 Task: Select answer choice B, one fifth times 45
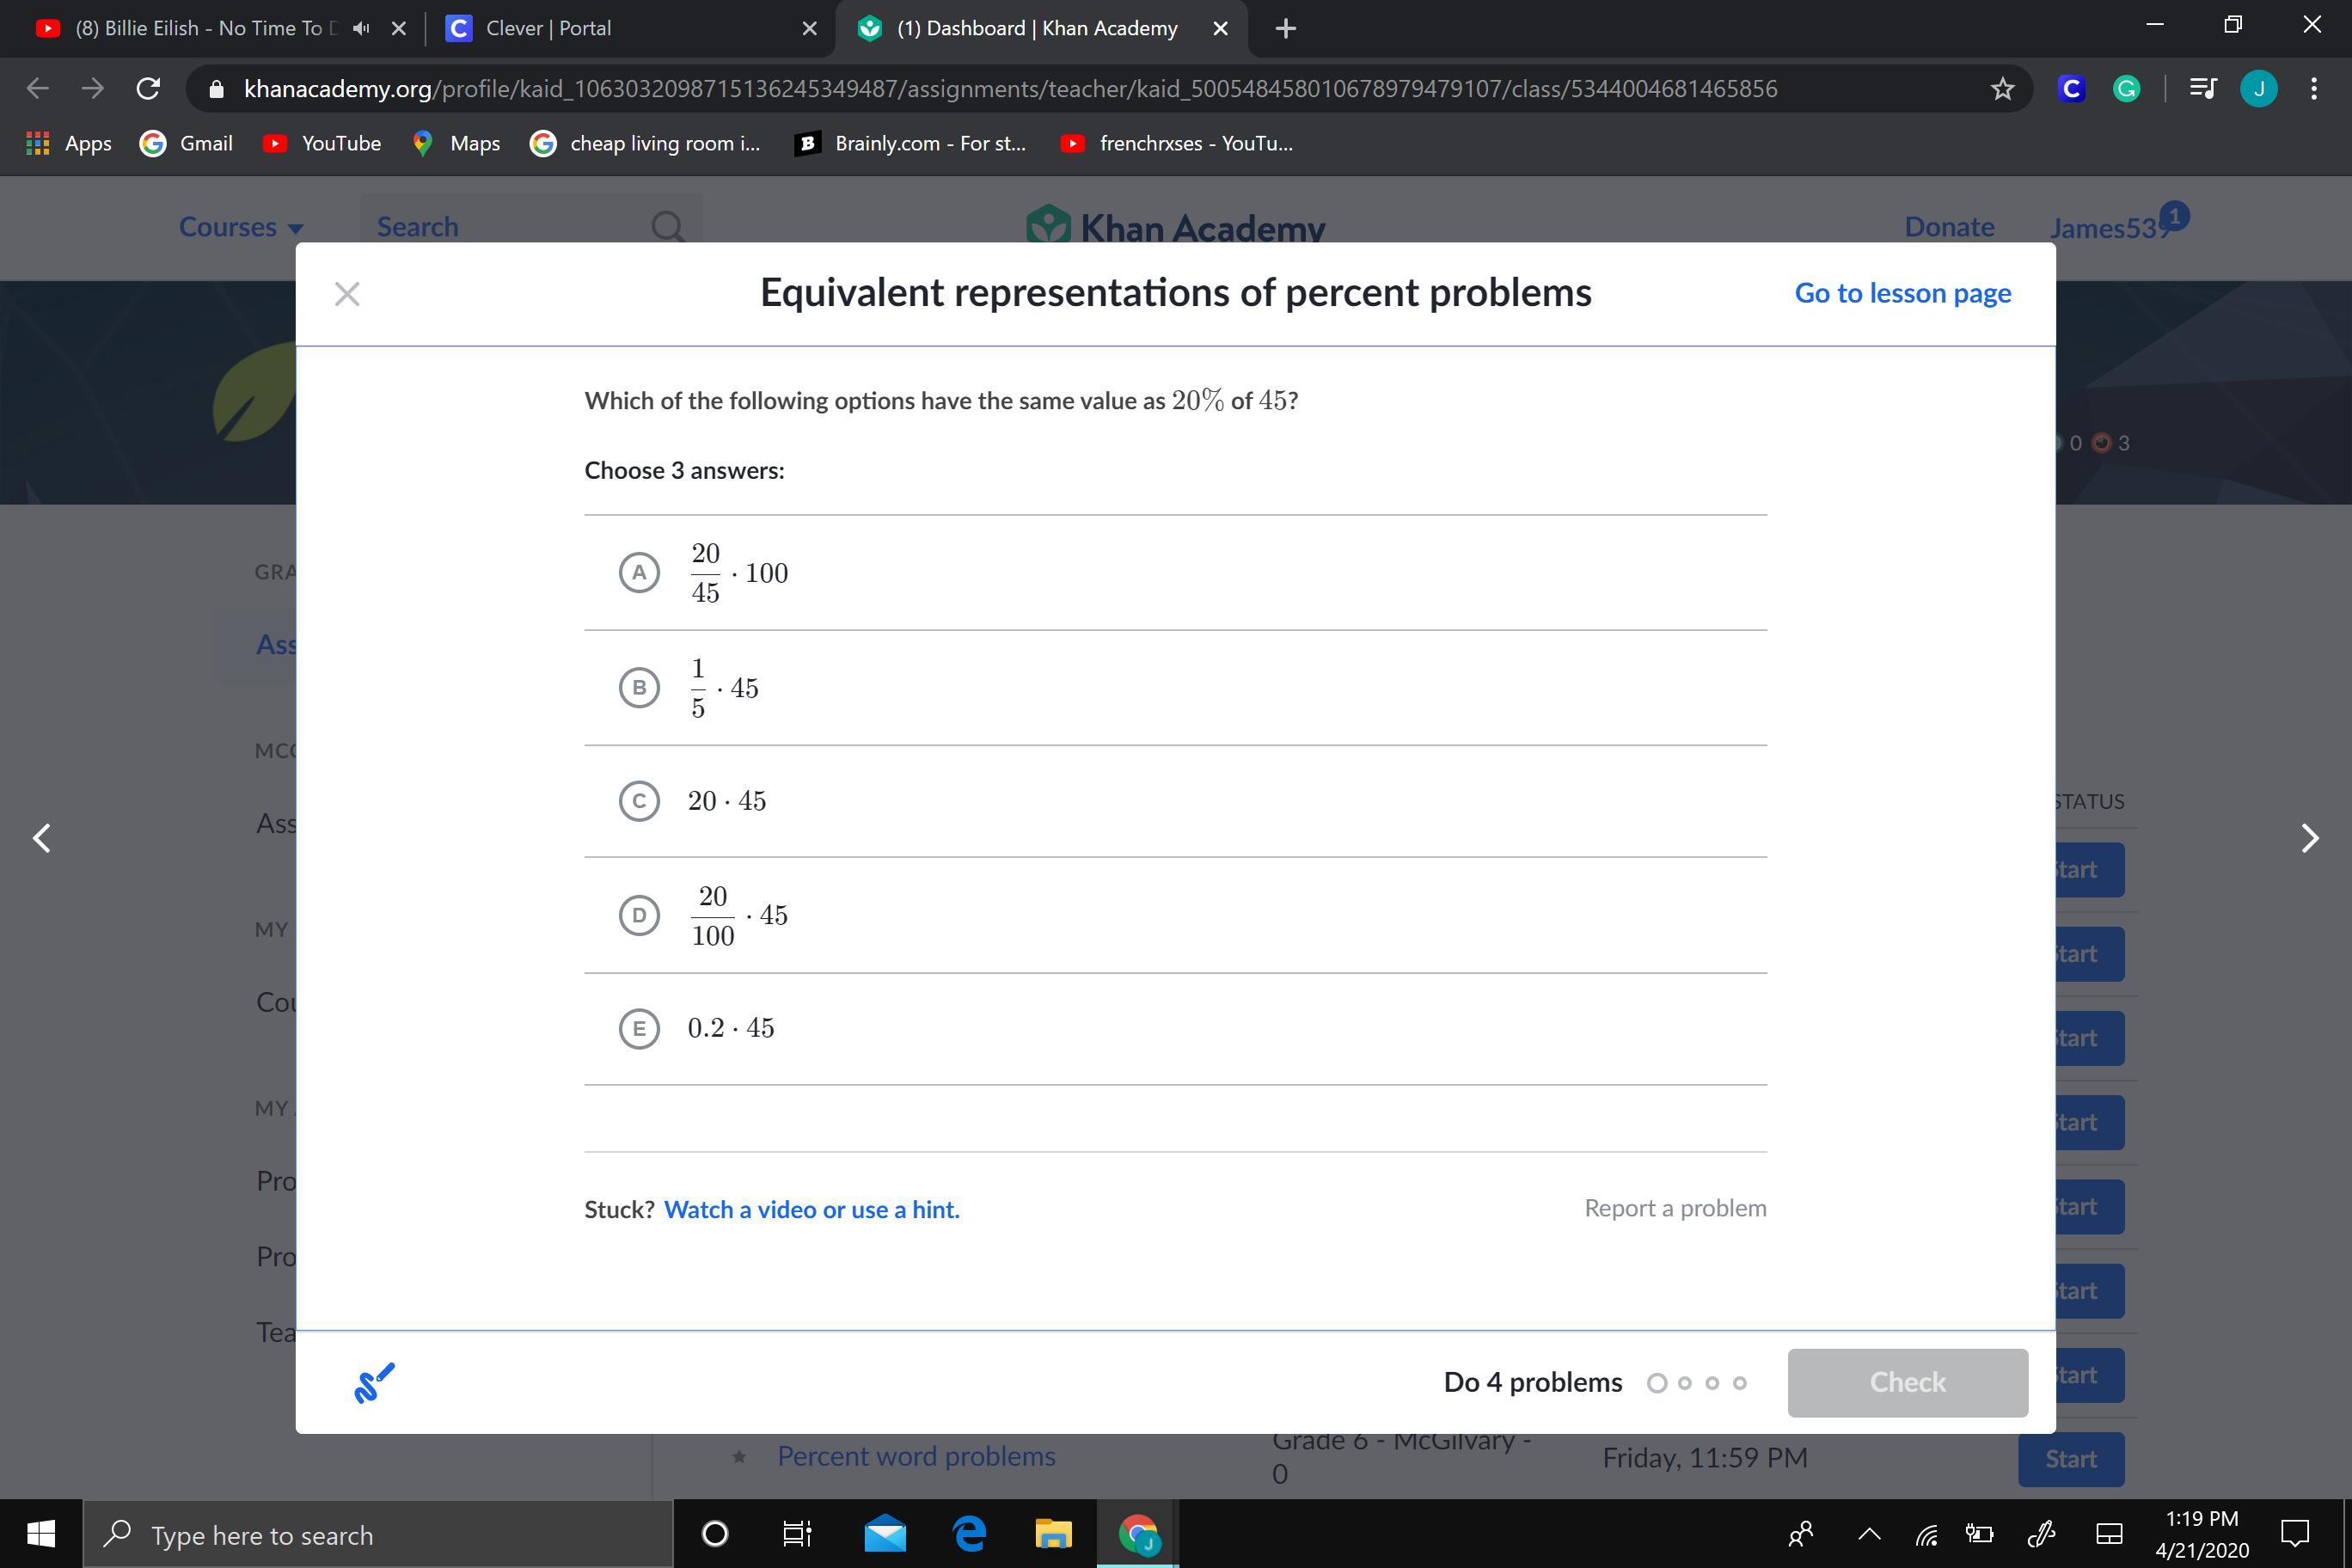[639, 688]
